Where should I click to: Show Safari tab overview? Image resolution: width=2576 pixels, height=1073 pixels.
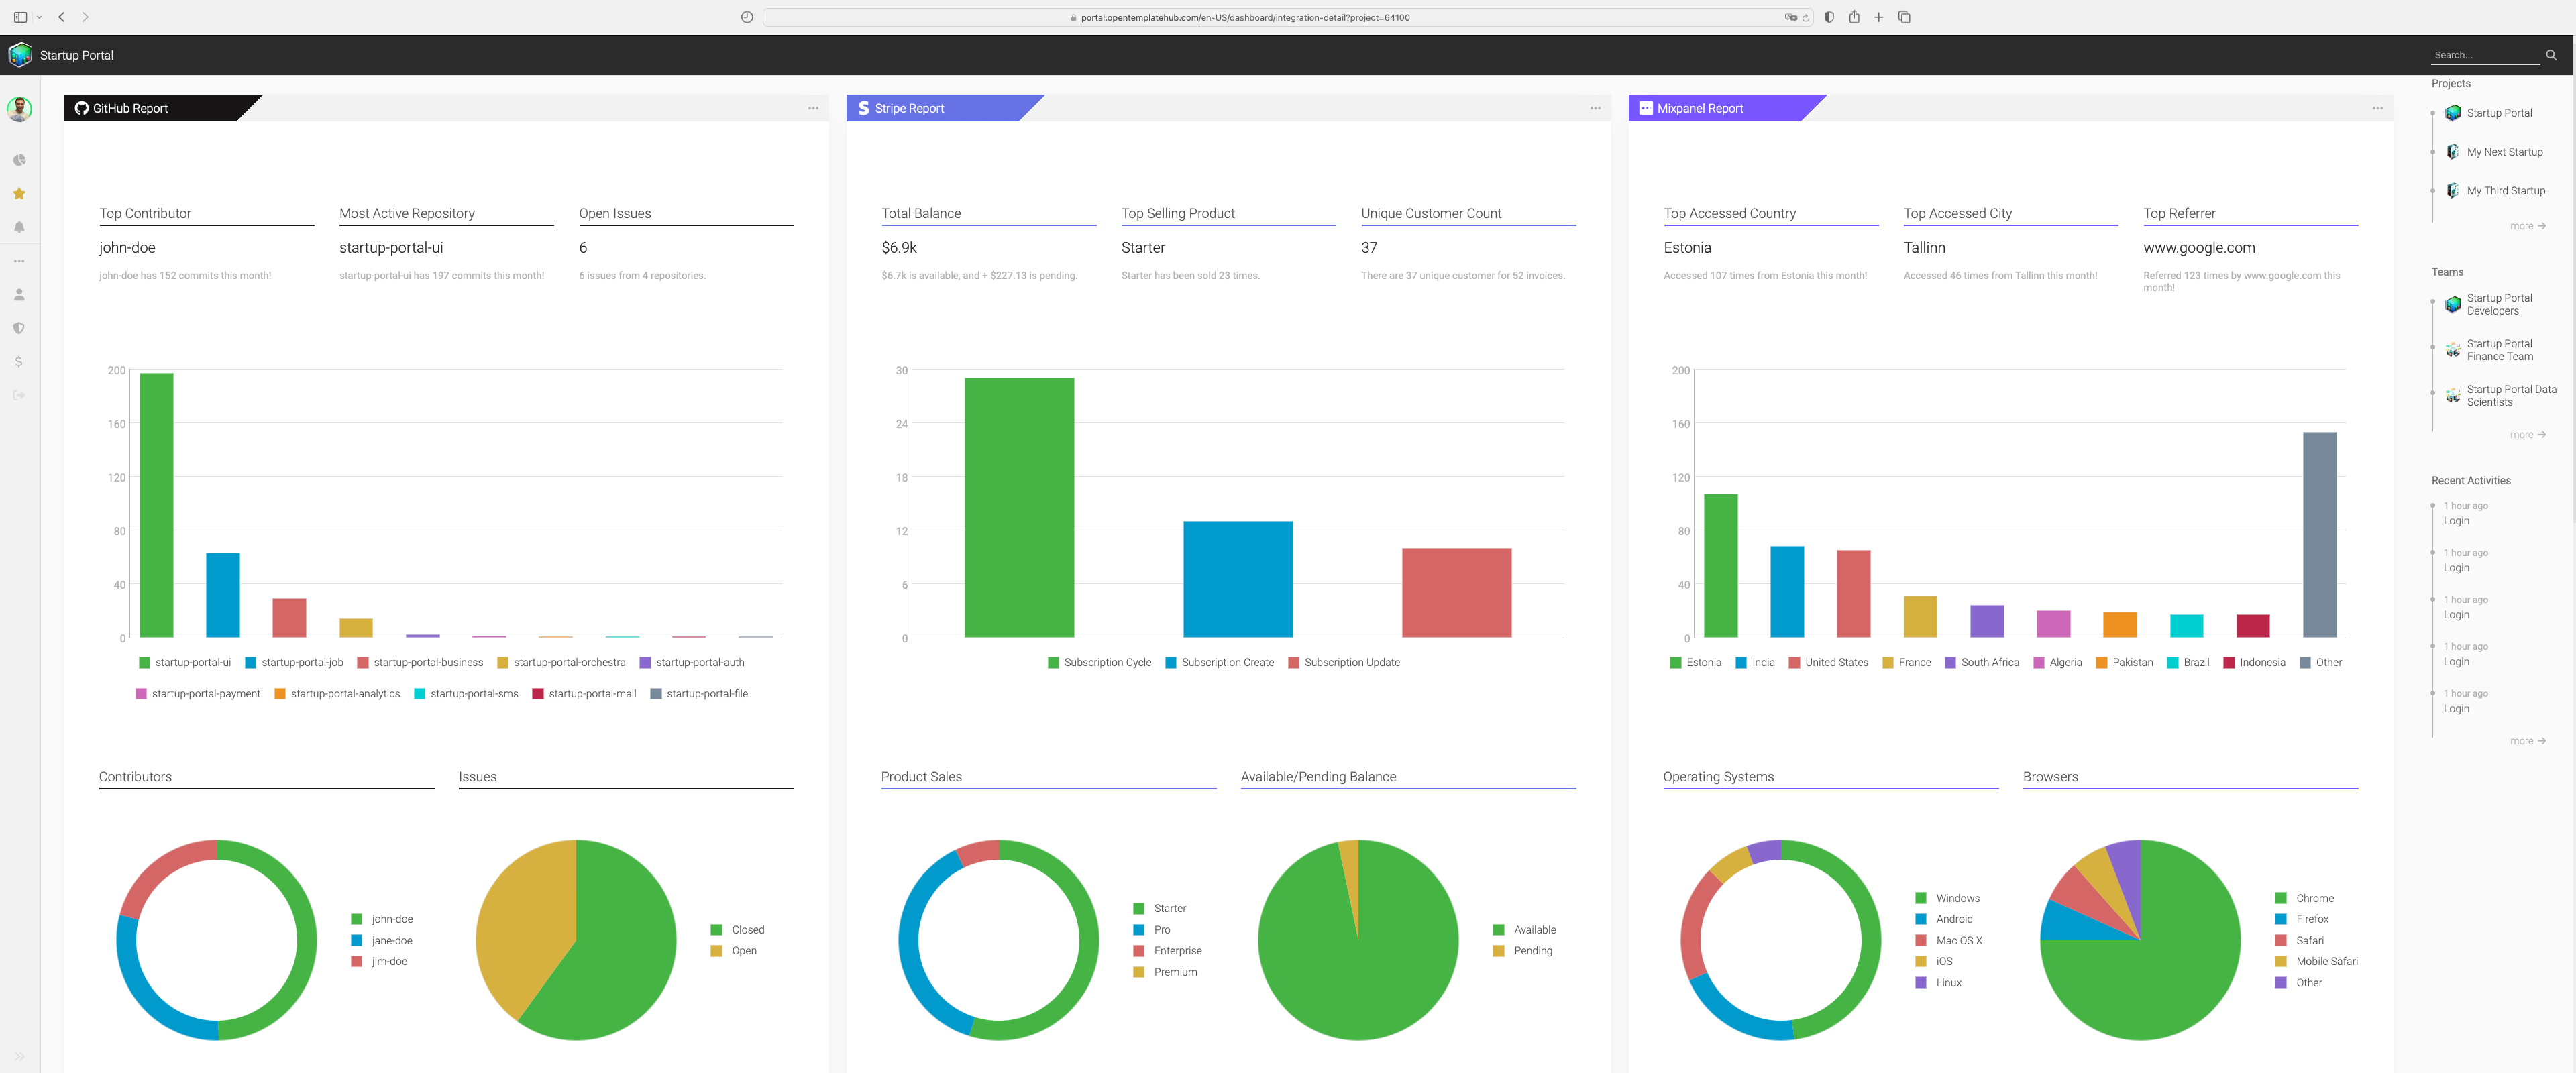1904,17
